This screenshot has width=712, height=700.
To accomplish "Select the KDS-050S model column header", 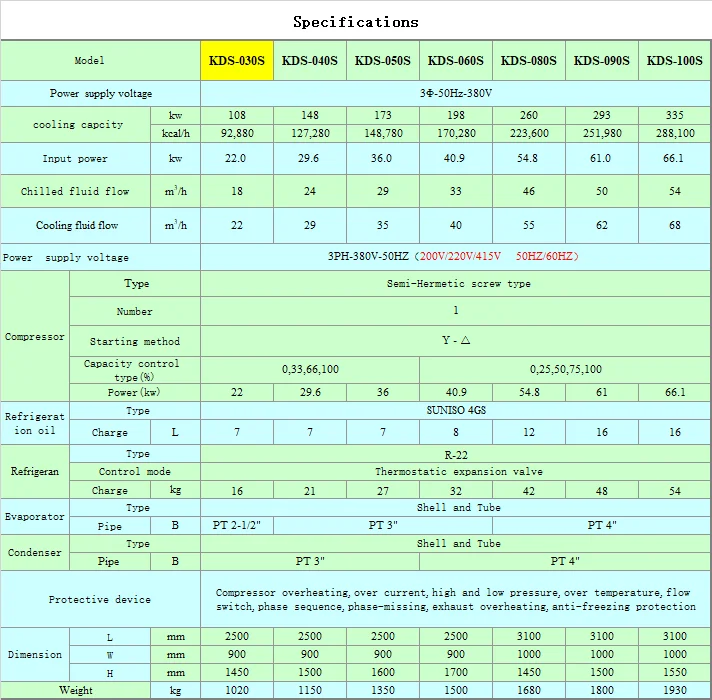I will coord(383,60).
